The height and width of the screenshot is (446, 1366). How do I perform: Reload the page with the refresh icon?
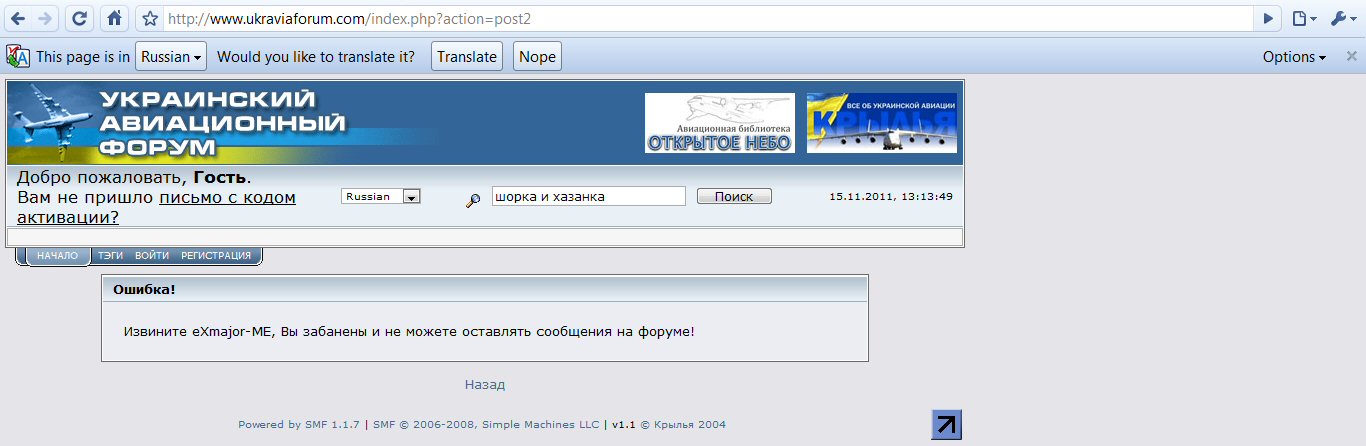click(80, 18)
